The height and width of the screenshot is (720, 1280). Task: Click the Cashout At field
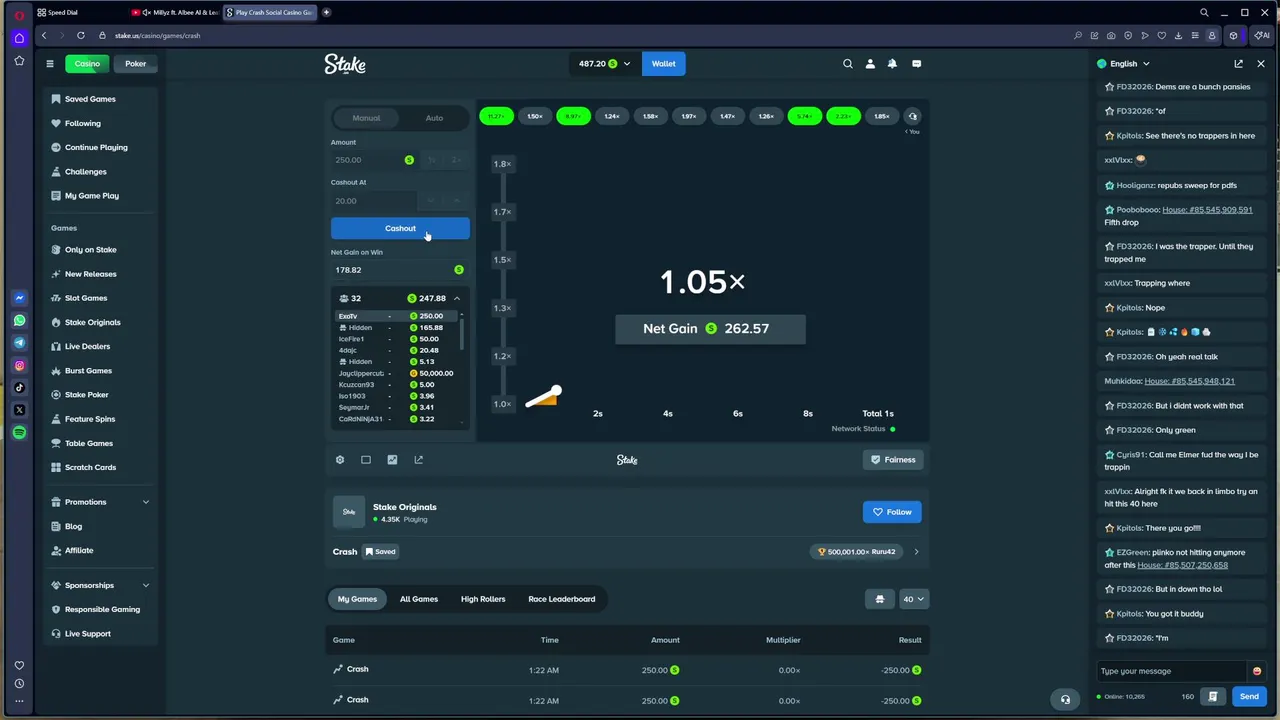click(x=373, y=201)
